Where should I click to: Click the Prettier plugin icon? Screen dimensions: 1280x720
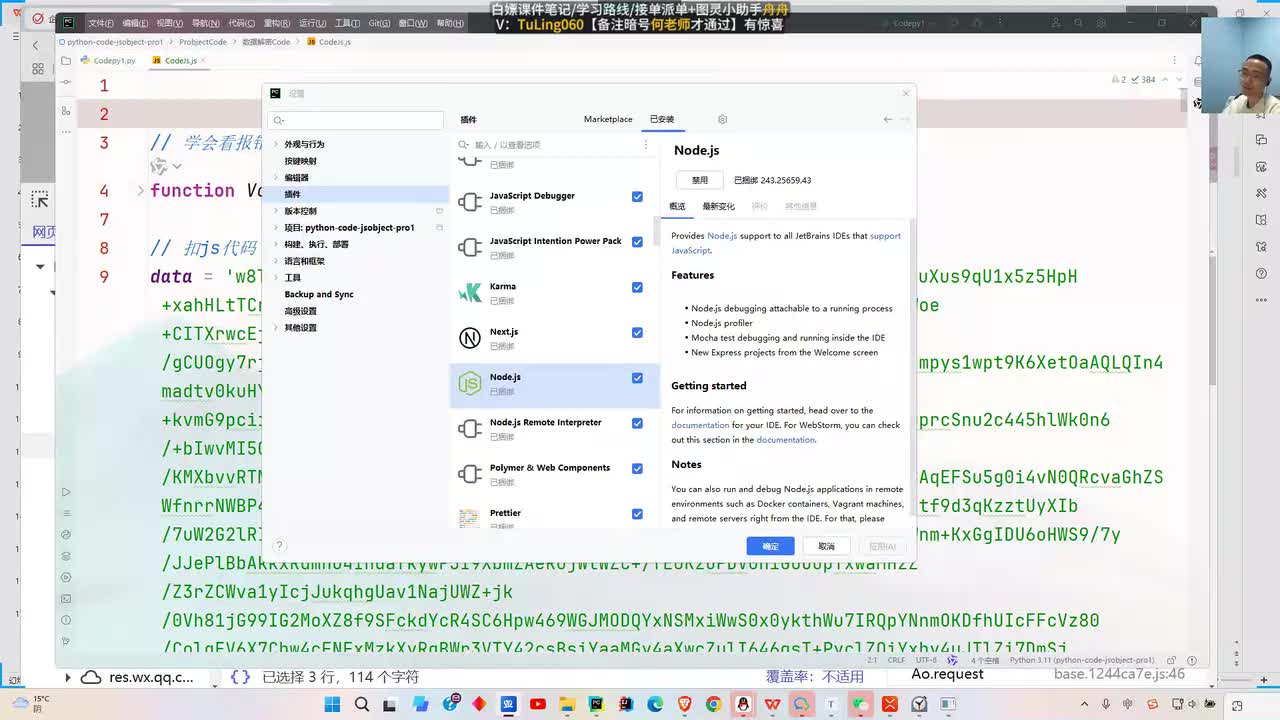pos(469,518)
